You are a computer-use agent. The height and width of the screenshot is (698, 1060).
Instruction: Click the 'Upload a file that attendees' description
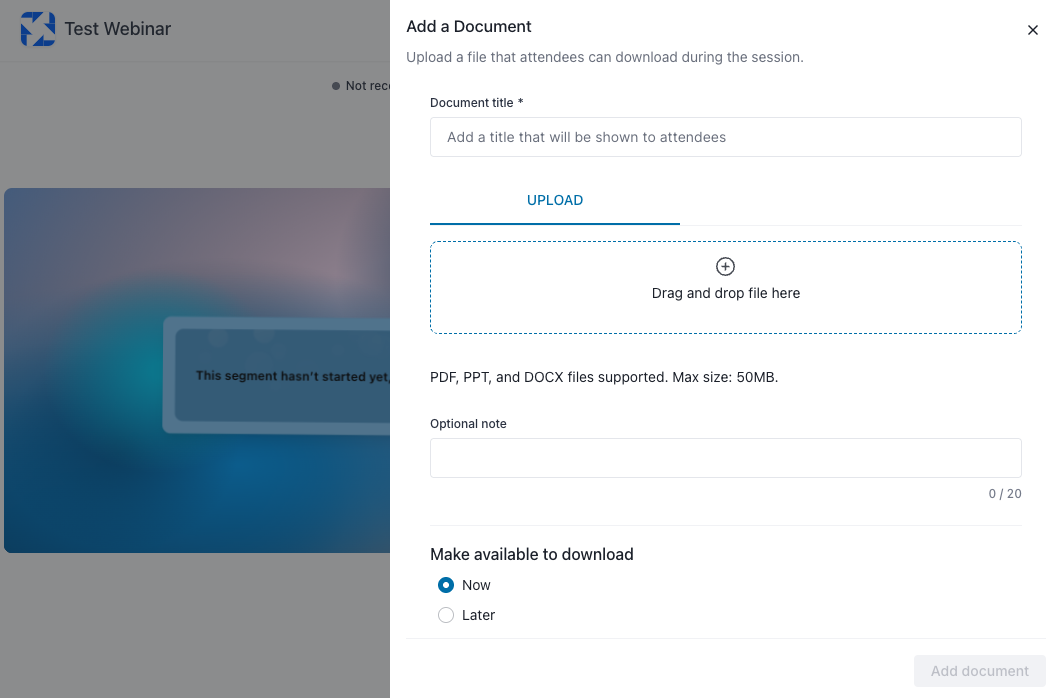pyautogui.click(x=604, y=57)
